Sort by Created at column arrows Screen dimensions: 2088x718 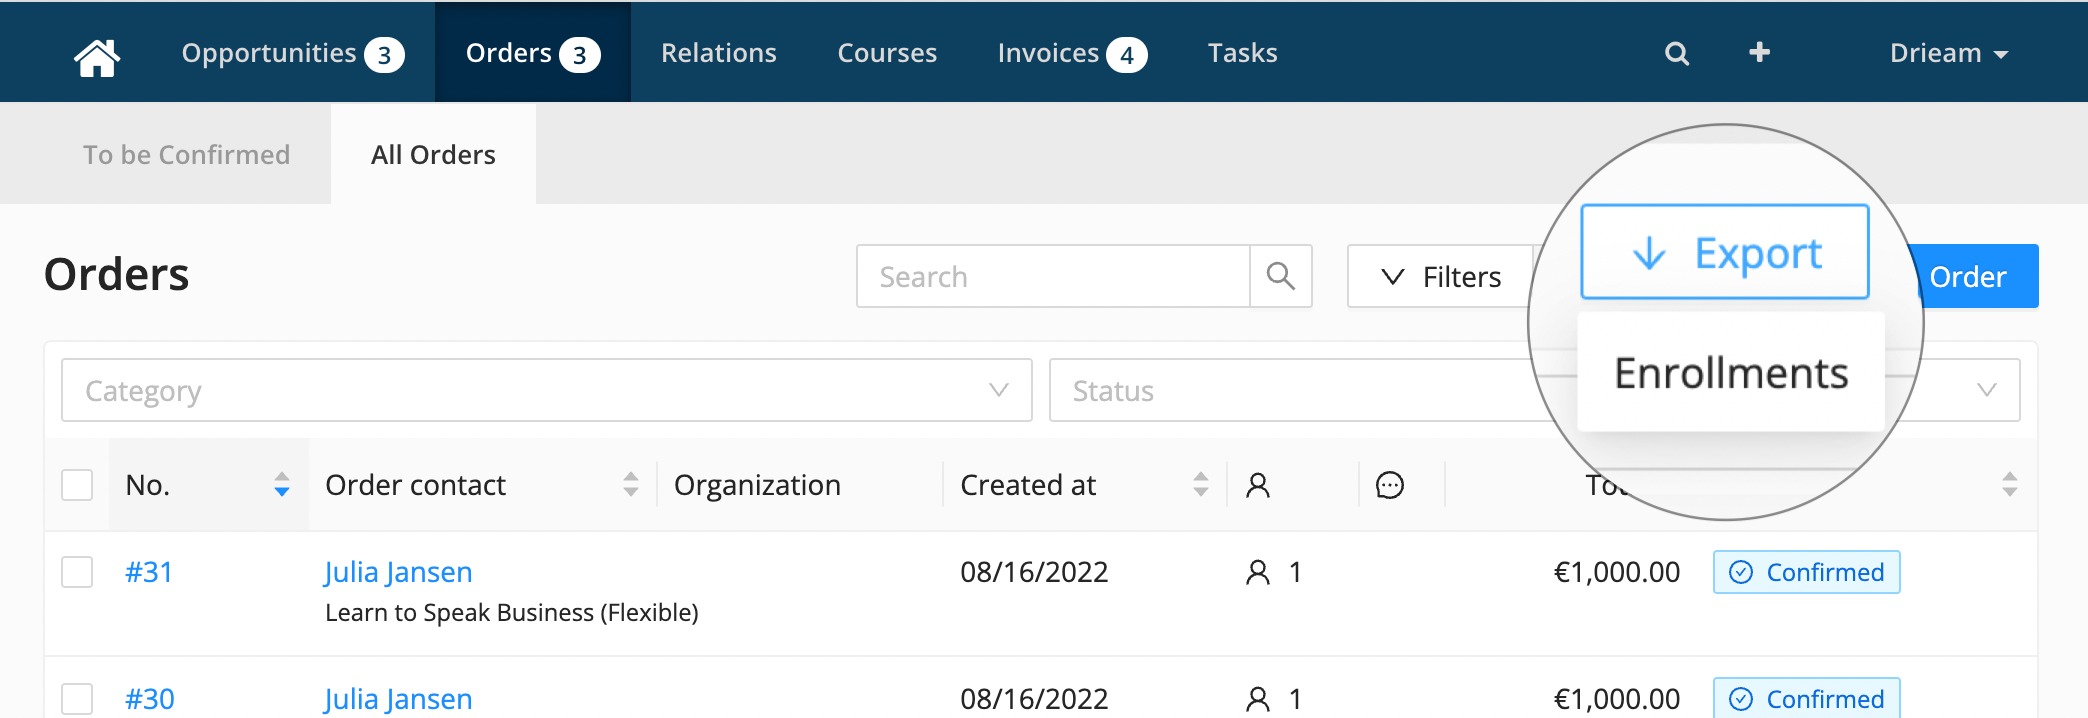1200,485
